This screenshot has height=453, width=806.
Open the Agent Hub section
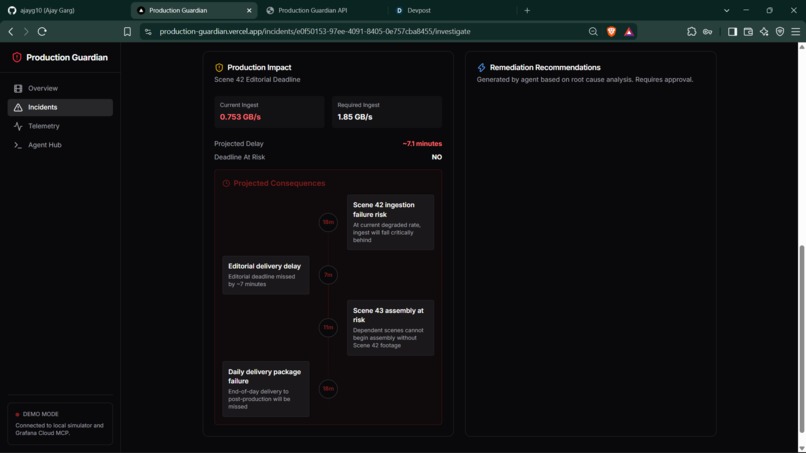pyautogui.click(x=60, y=145)
